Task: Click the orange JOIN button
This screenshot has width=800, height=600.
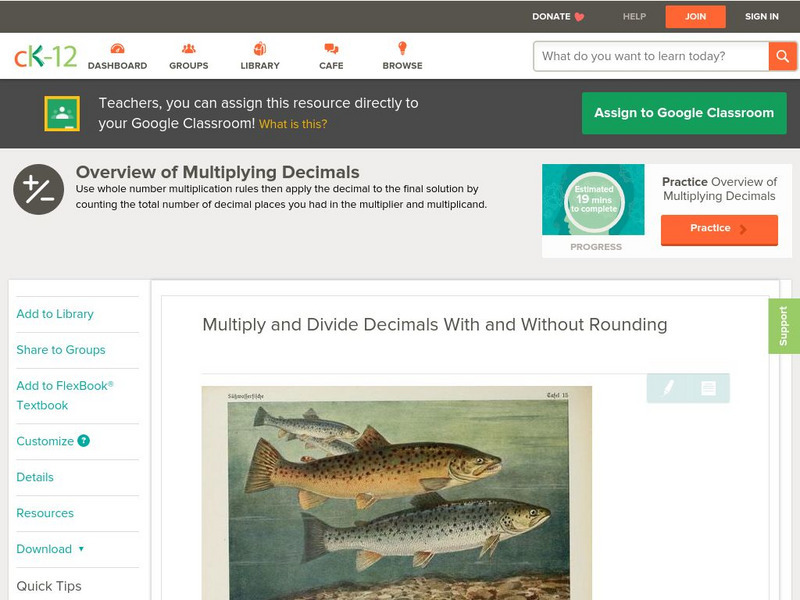Action: pos(695,16)
